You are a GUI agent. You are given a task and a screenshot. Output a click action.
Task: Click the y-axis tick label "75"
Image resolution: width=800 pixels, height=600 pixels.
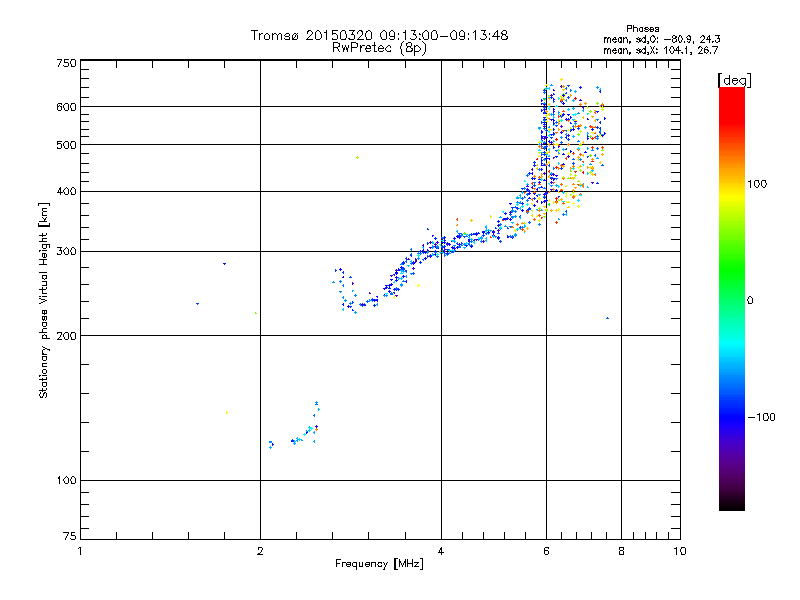click(x=70, y=536)
